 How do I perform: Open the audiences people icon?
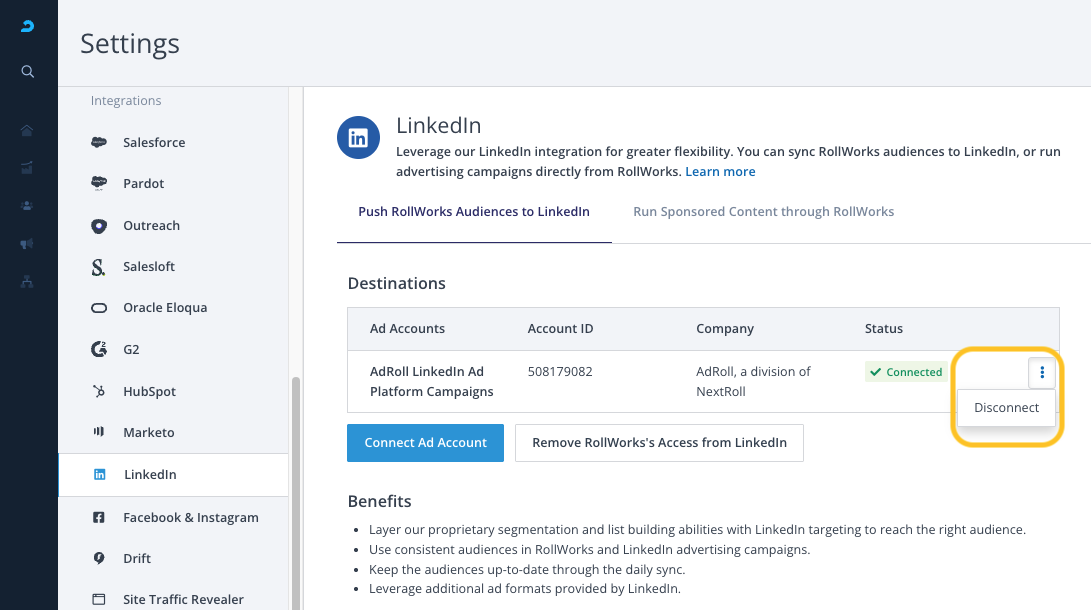coord(28,206)
